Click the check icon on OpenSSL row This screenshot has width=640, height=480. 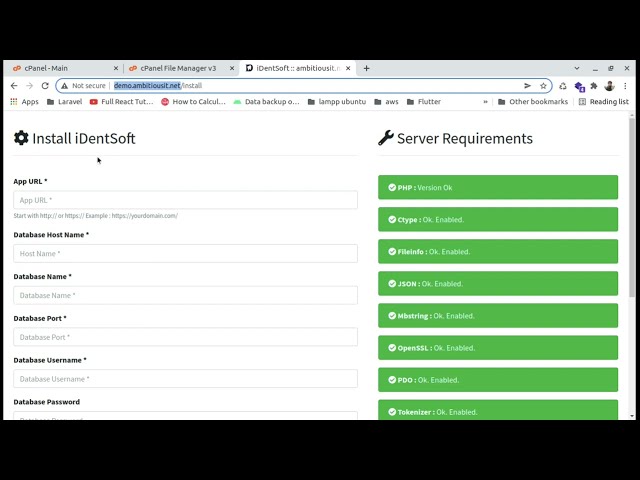pos(392,348)
